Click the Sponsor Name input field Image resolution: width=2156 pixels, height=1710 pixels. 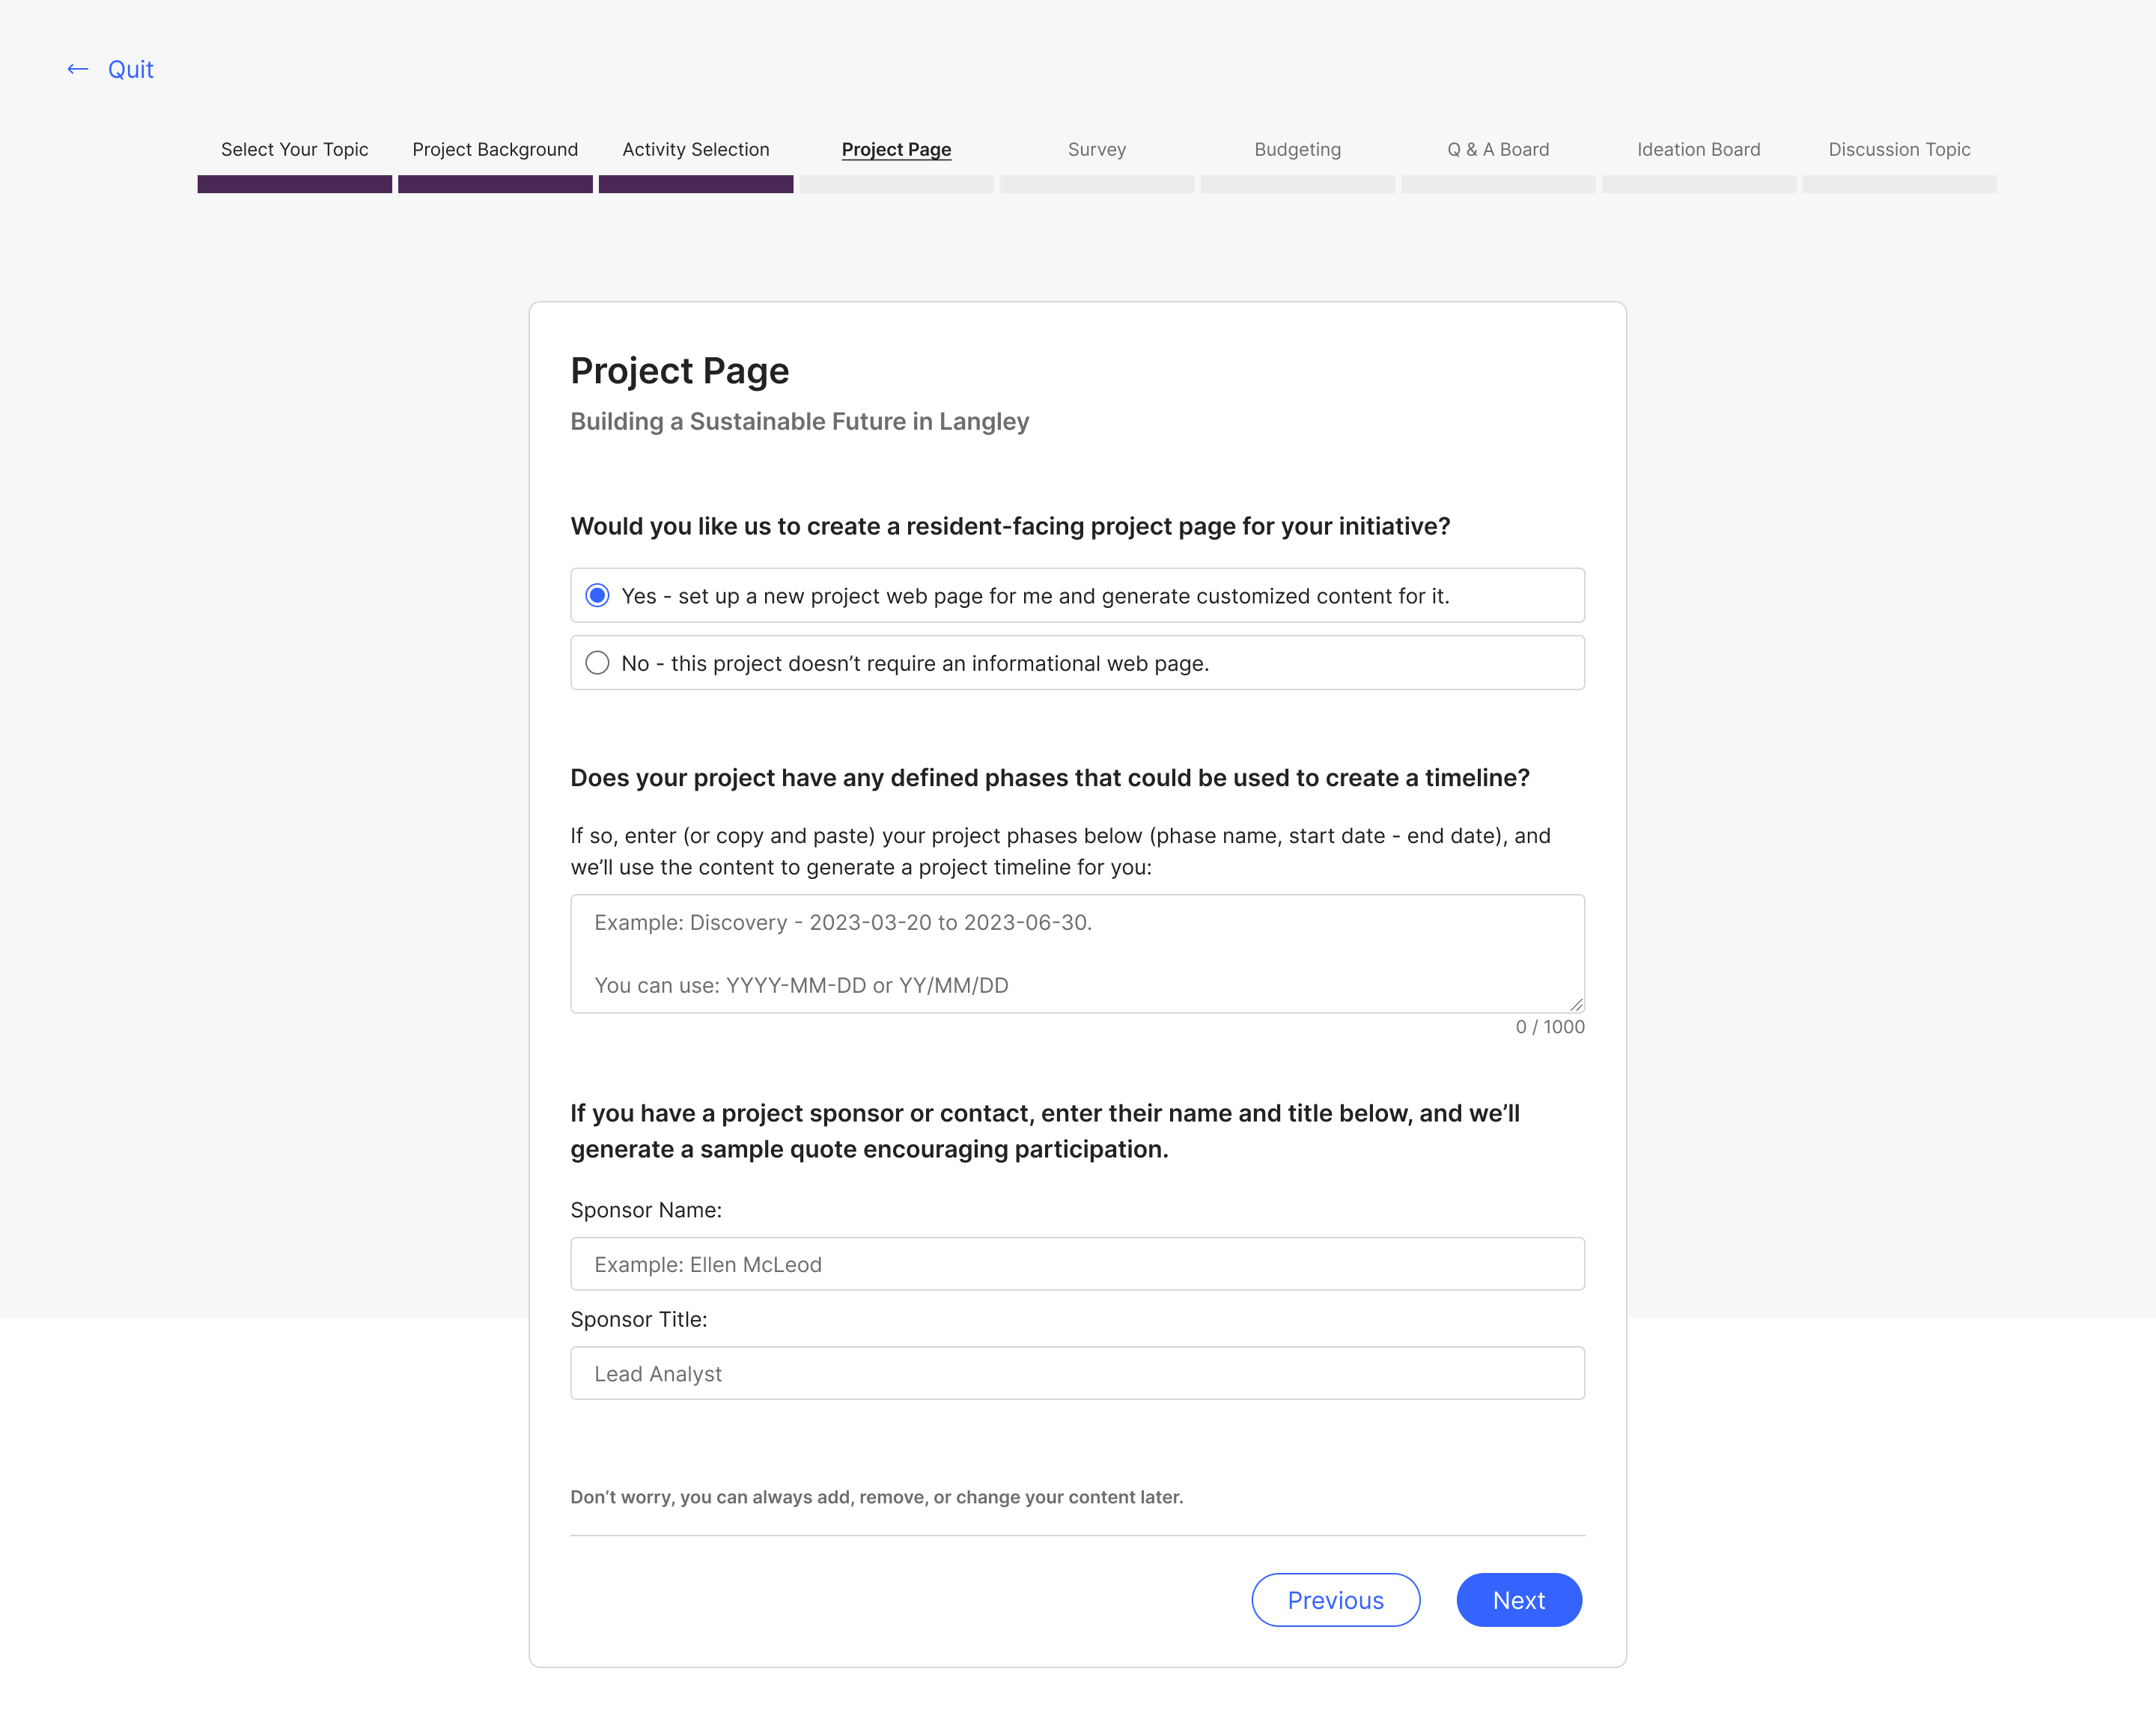click(1077, 1262)
